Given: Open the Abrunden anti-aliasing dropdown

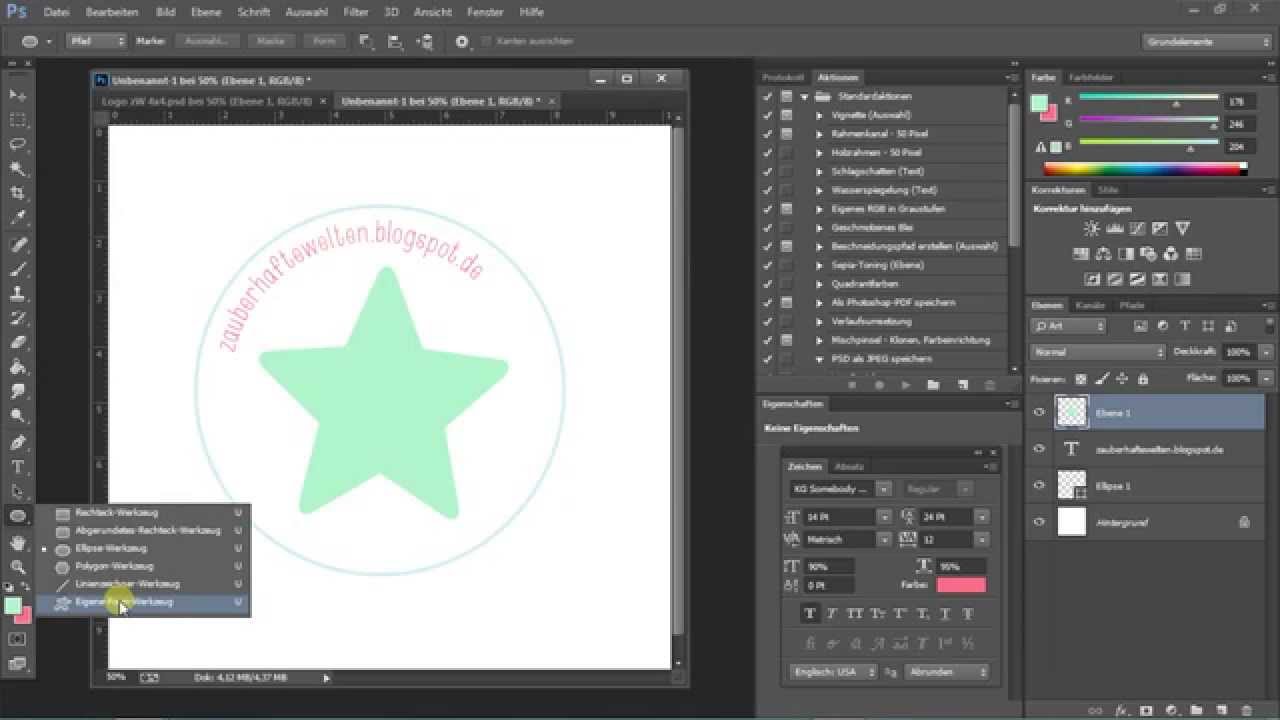Looking at the screenshot, I should tap(947, 672).
